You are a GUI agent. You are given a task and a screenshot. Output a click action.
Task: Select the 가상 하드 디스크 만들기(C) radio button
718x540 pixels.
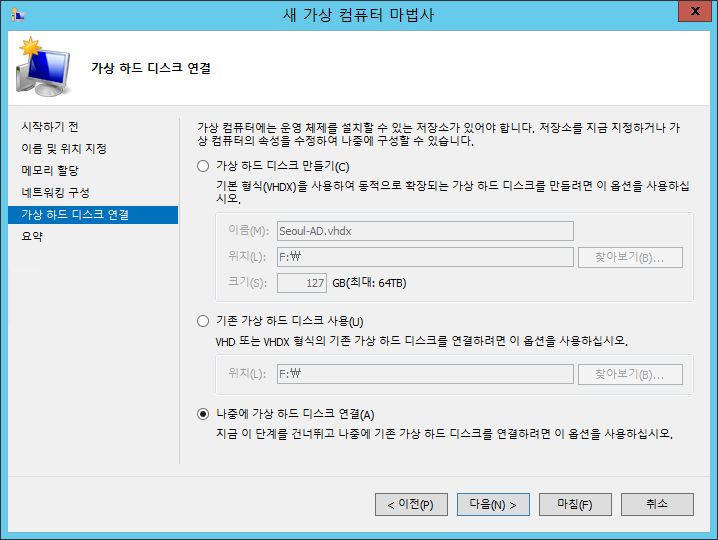point(203,166)
